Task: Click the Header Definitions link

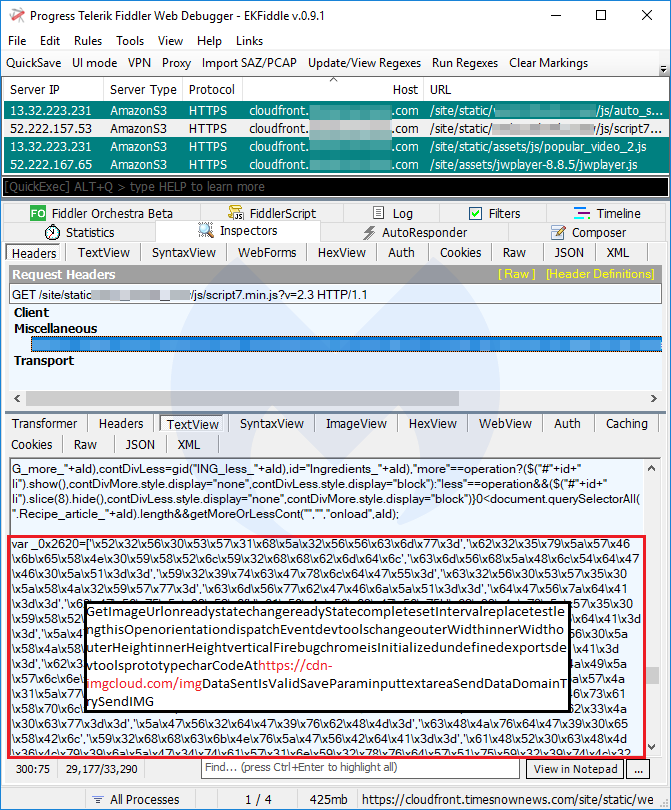Action: [600, 274]
